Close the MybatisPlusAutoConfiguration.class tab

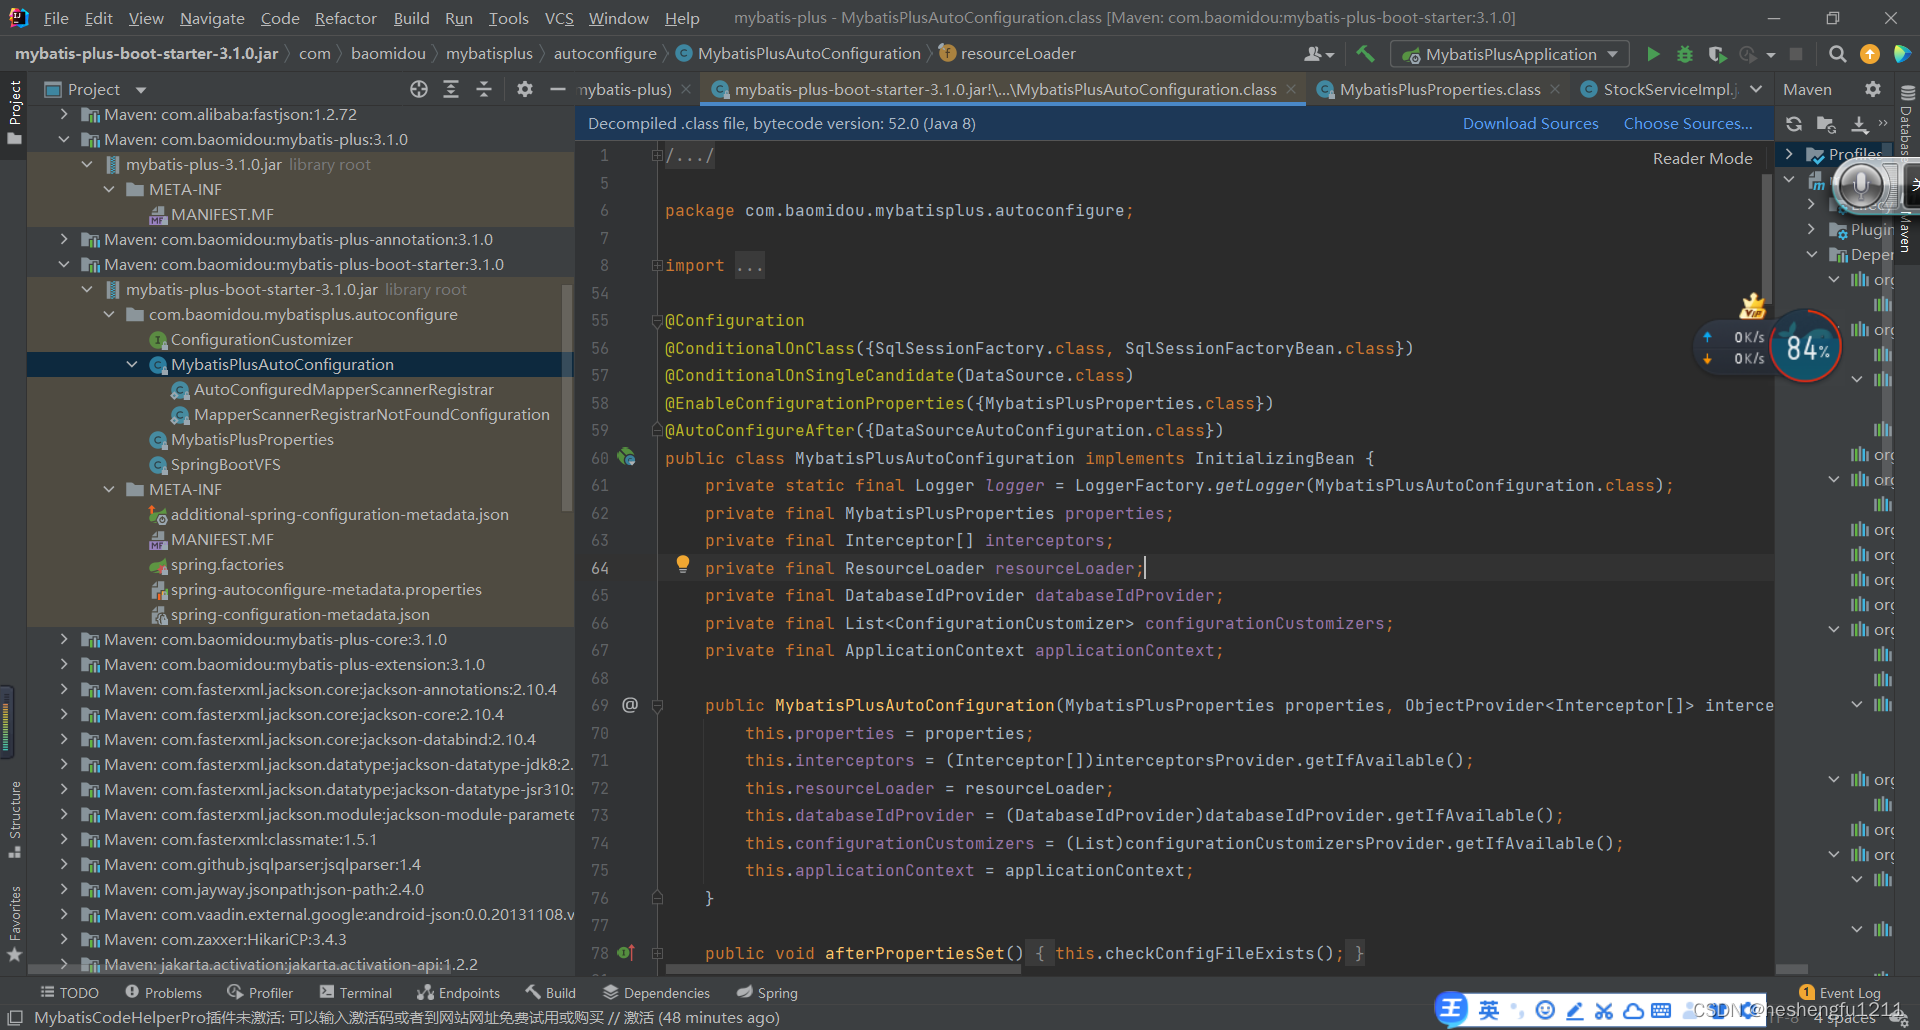click(x=1291, y=90)
